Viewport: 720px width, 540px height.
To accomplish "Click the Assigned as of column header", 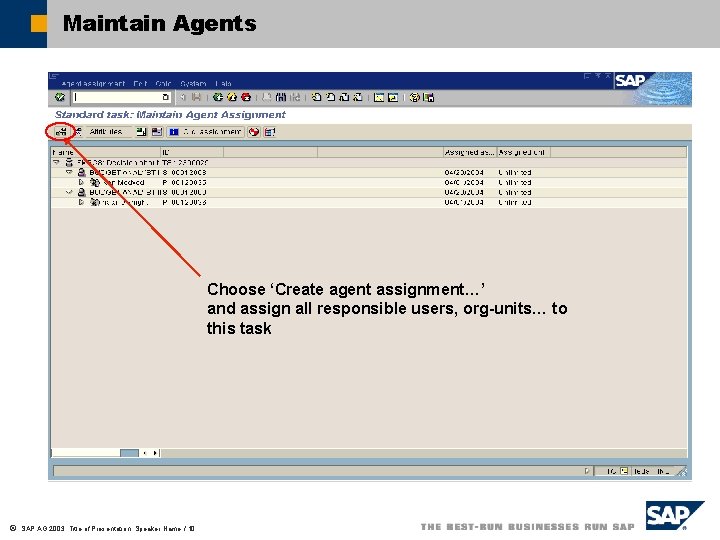I will [470, 152].
